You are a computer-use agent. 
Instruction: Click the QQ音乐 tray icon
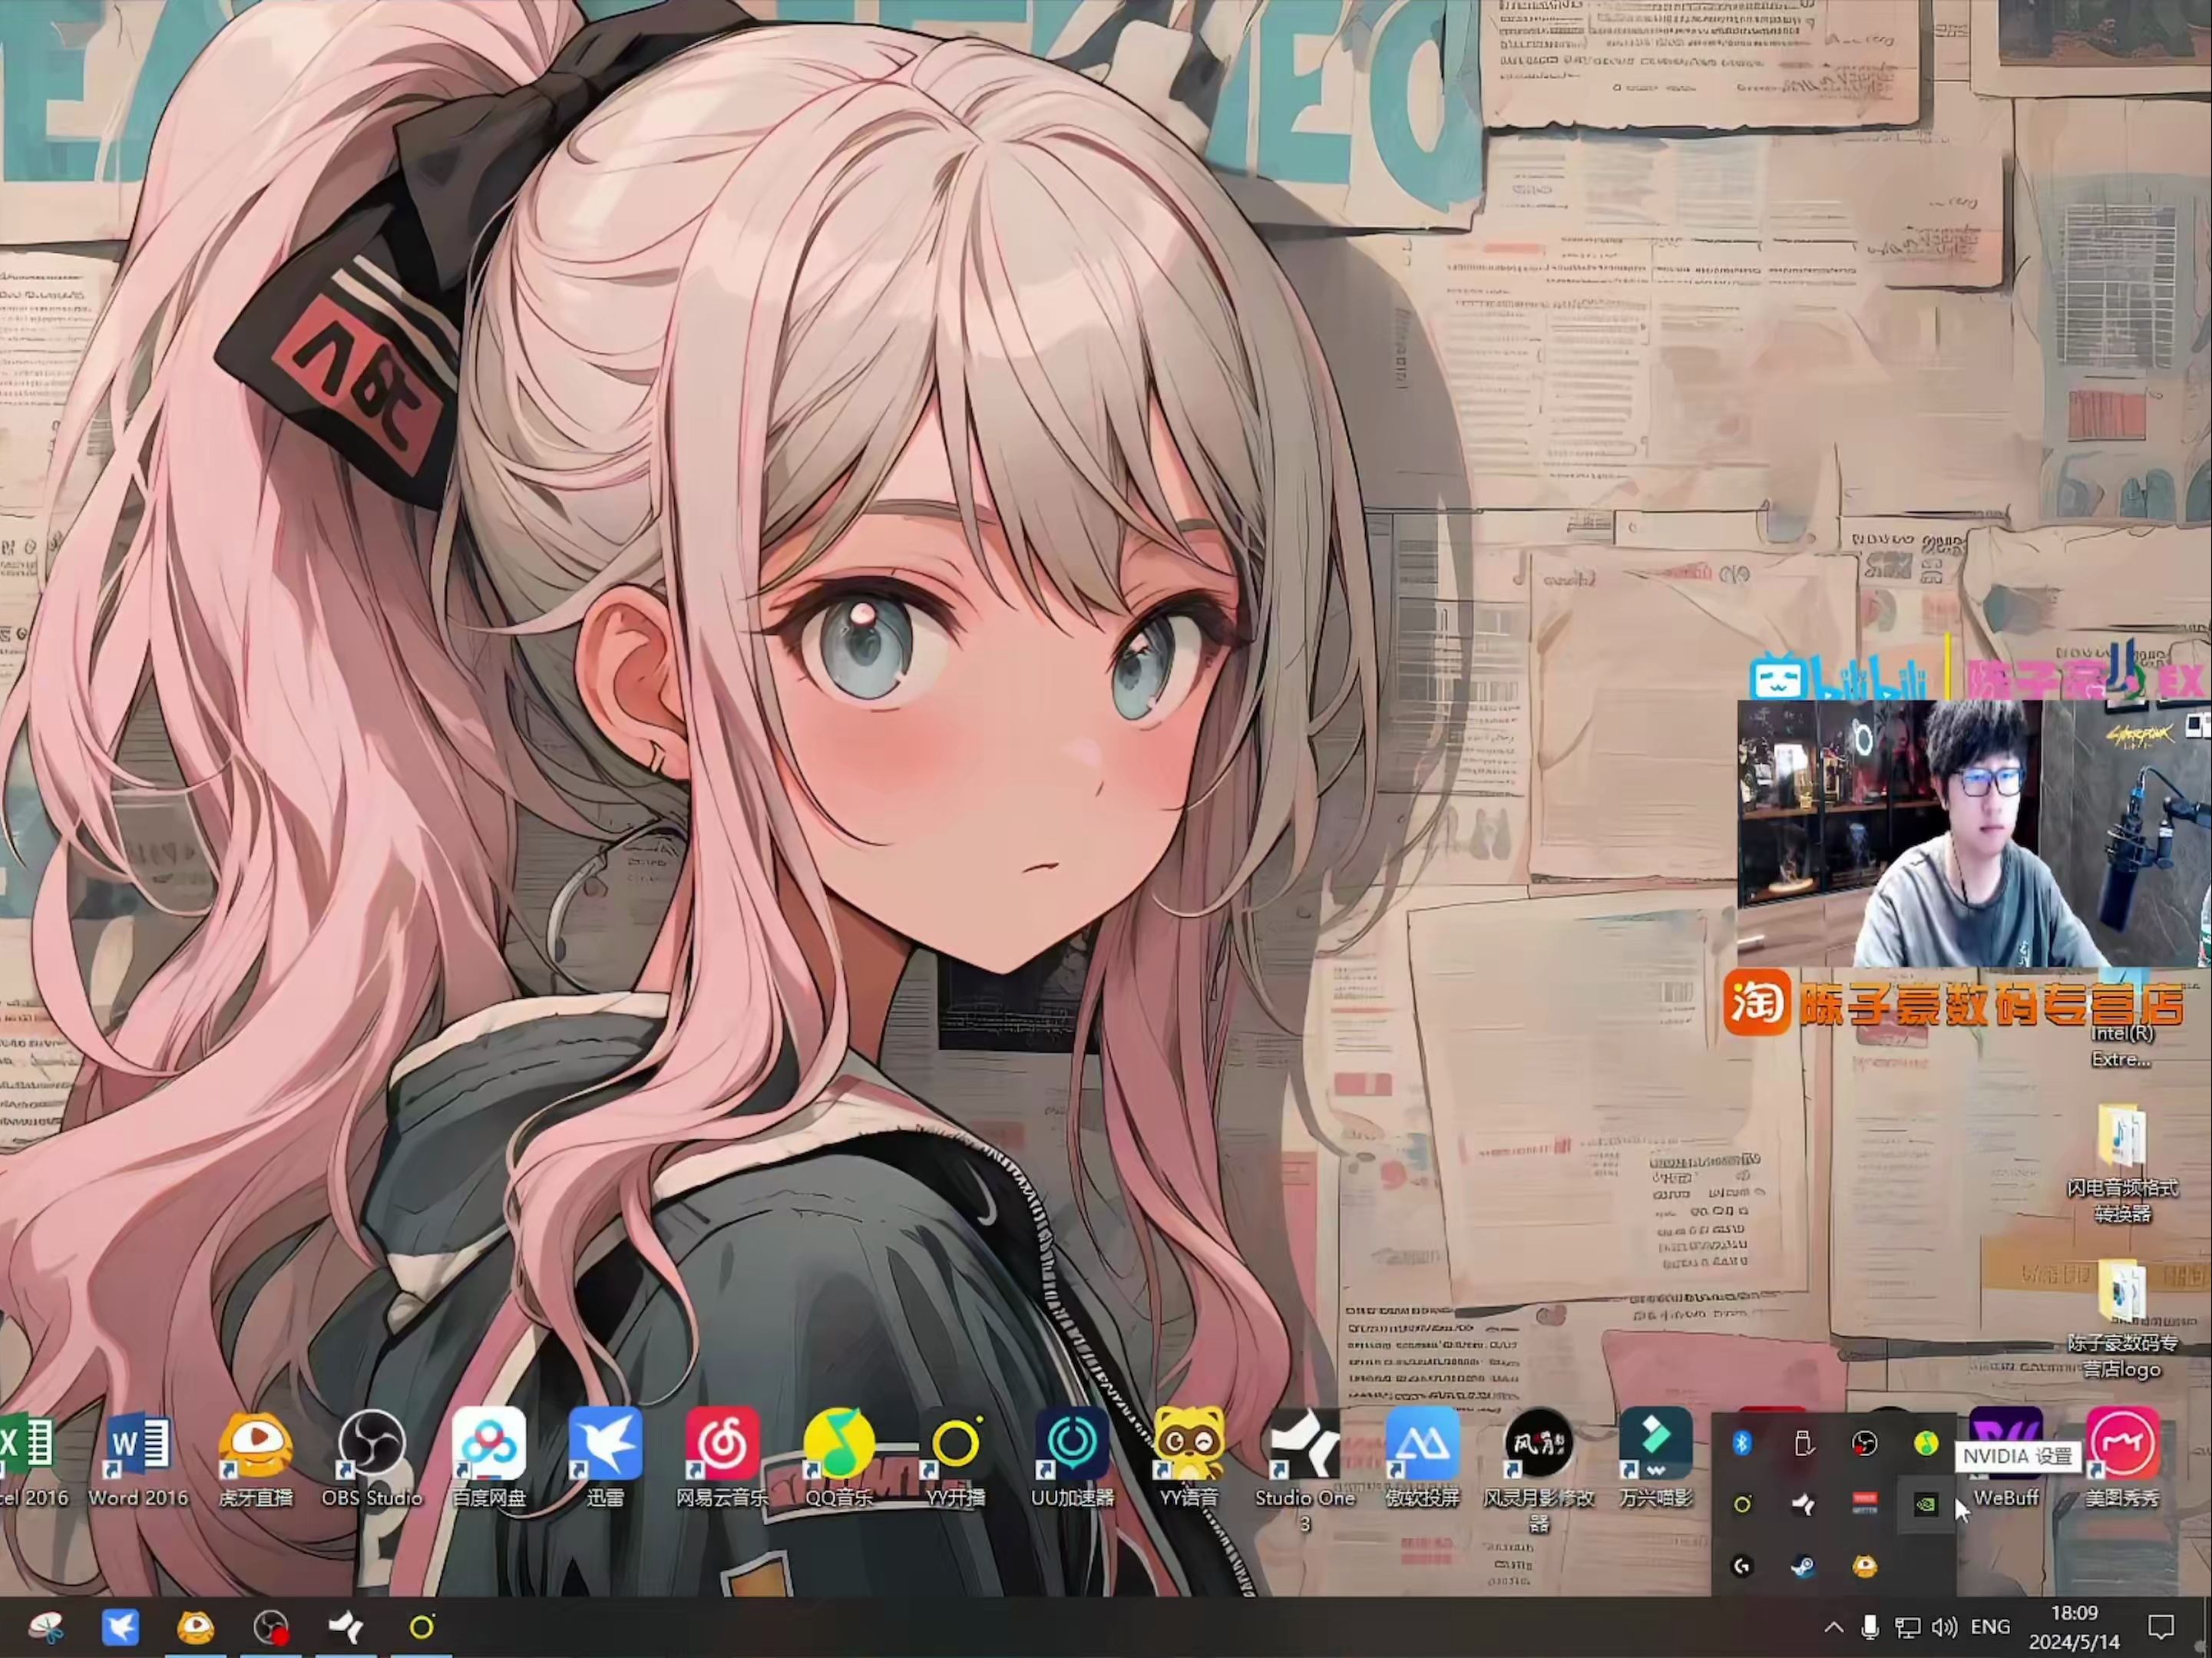click(x=1926, y=1443)
